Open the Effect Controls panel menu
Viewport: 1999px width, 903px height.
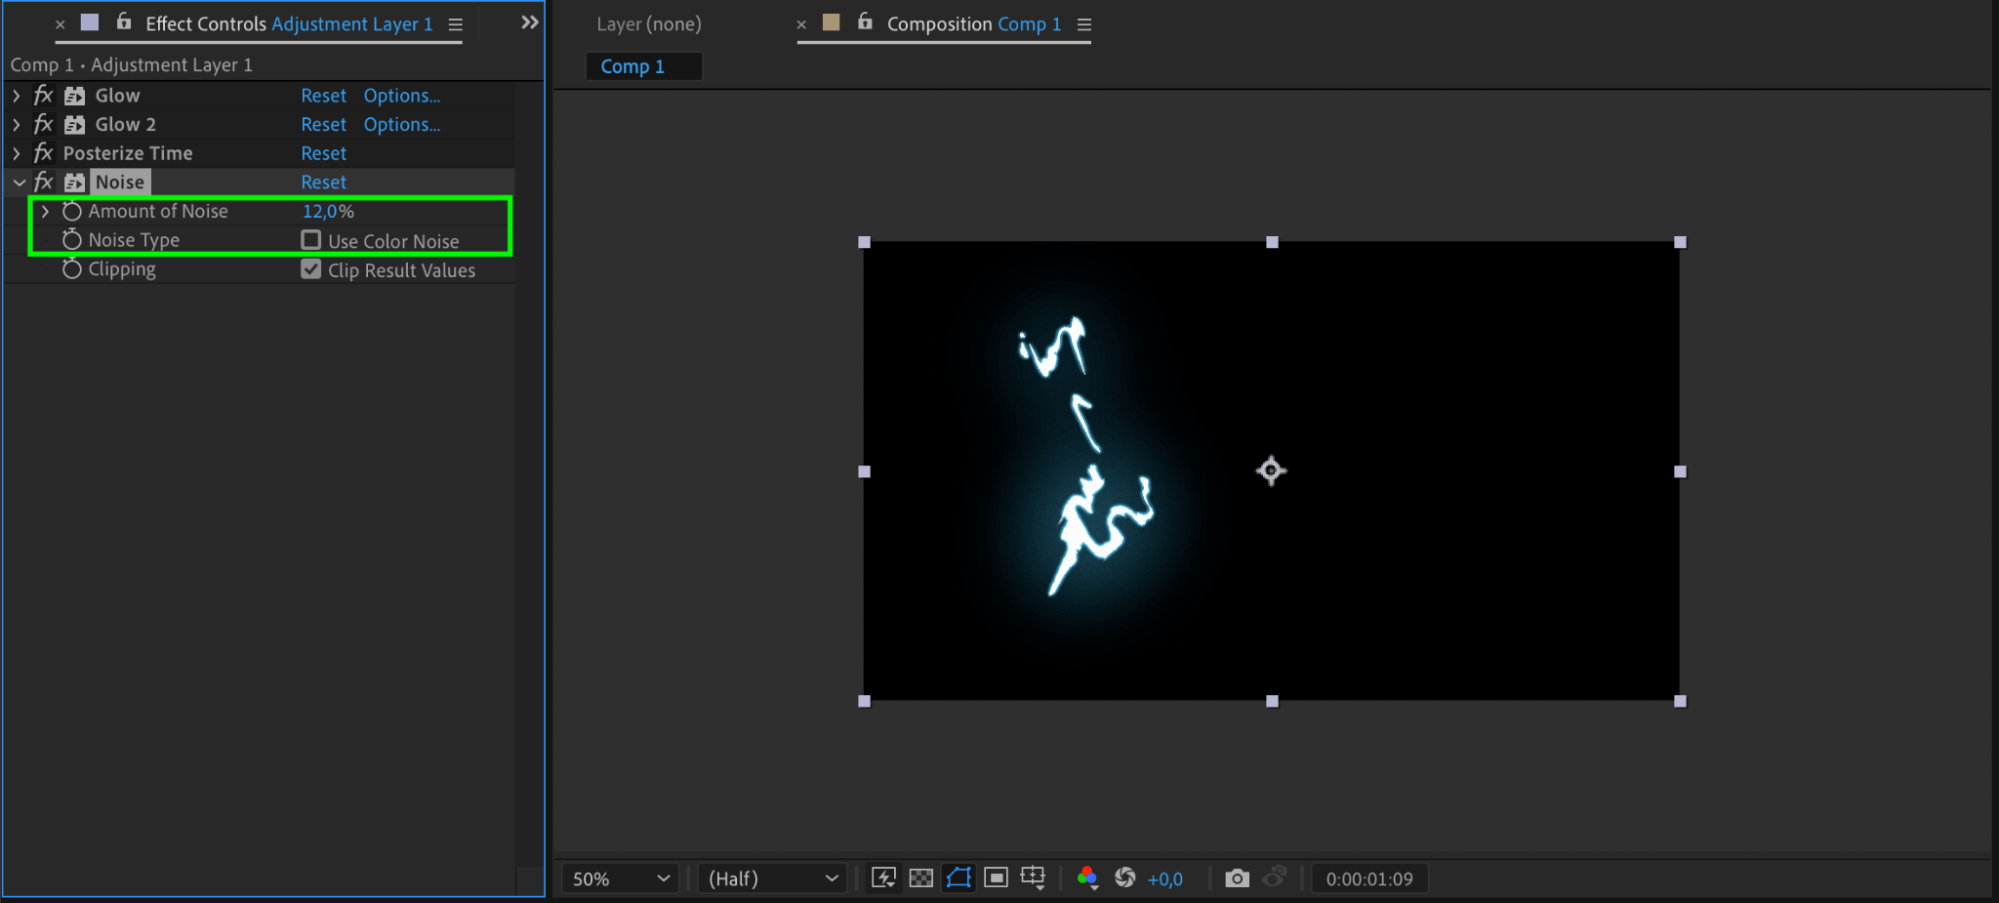[456, 24]
